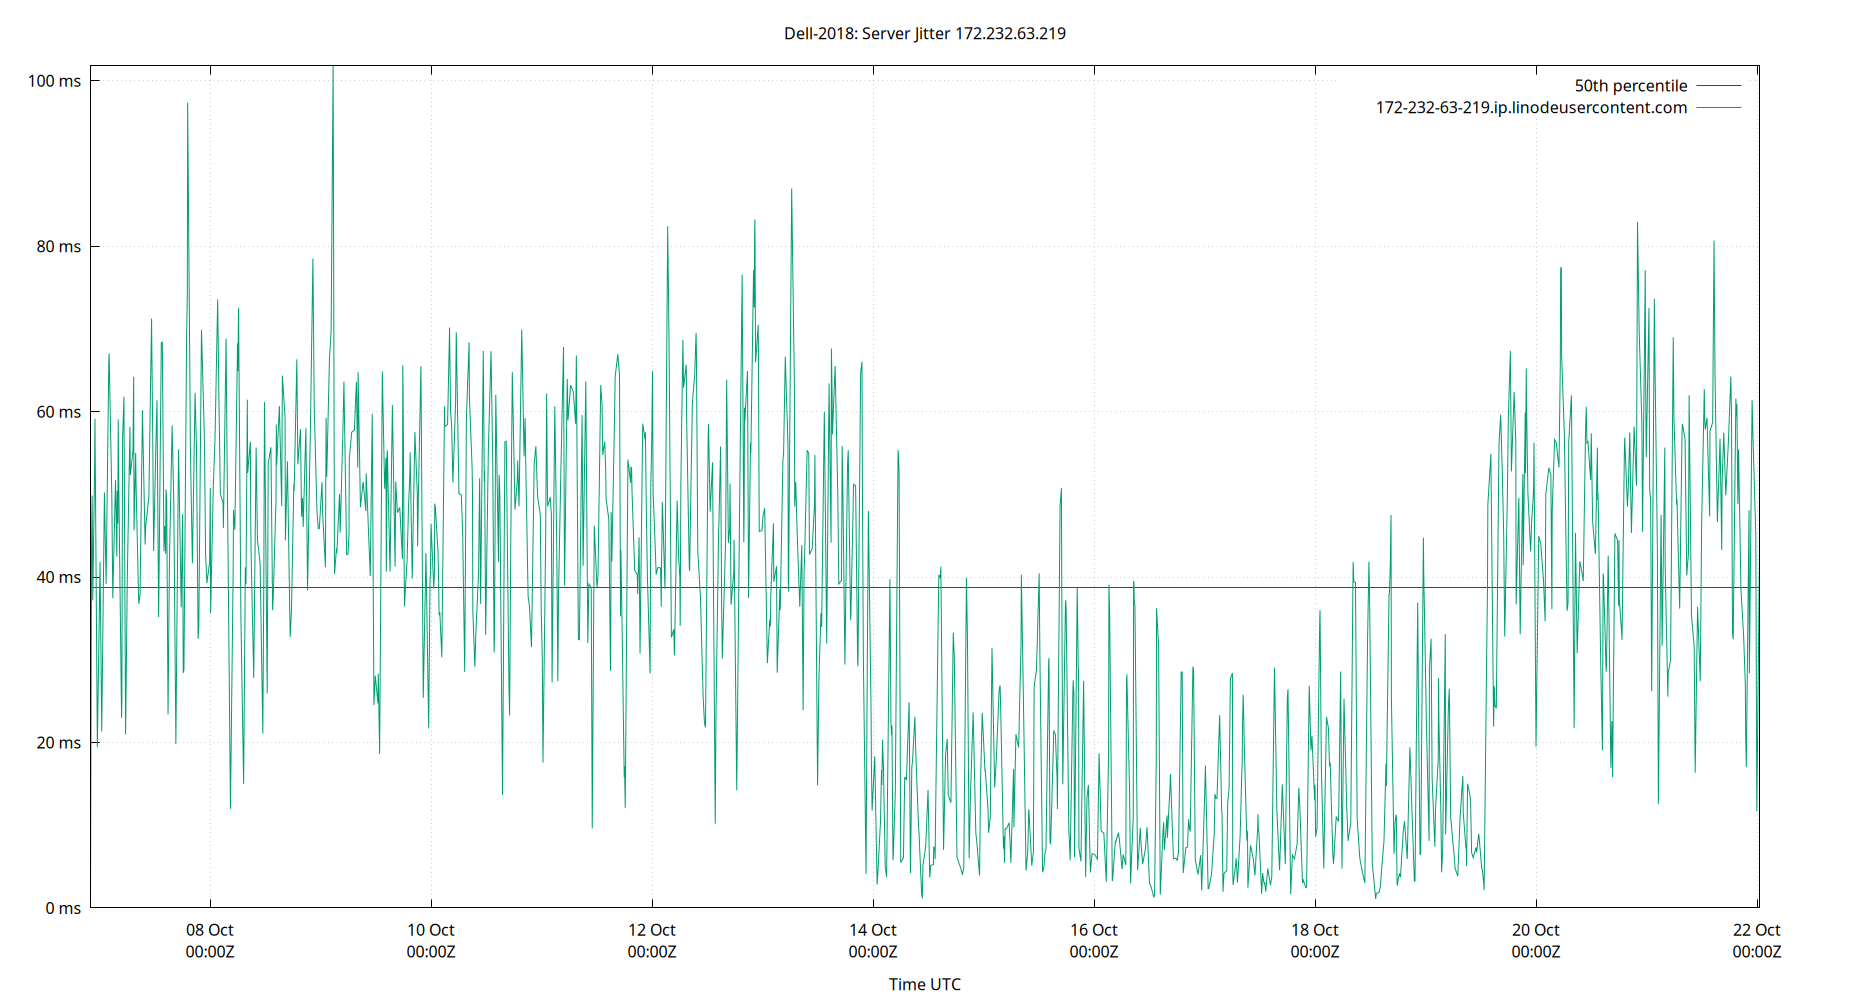Select the '50th percentile' legend label
The image size is (1850, 1000).
[x=1631, y=86]
